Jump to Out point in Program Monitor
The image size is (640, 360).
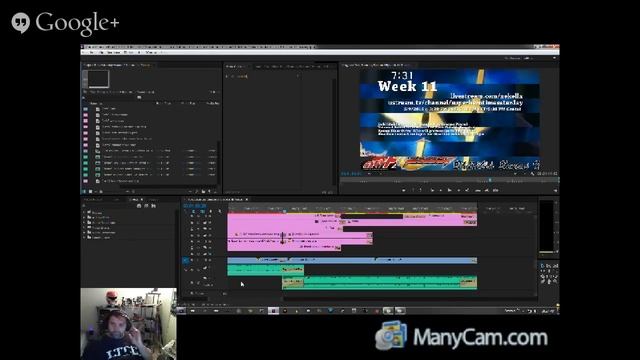click(x=467, y=190)
